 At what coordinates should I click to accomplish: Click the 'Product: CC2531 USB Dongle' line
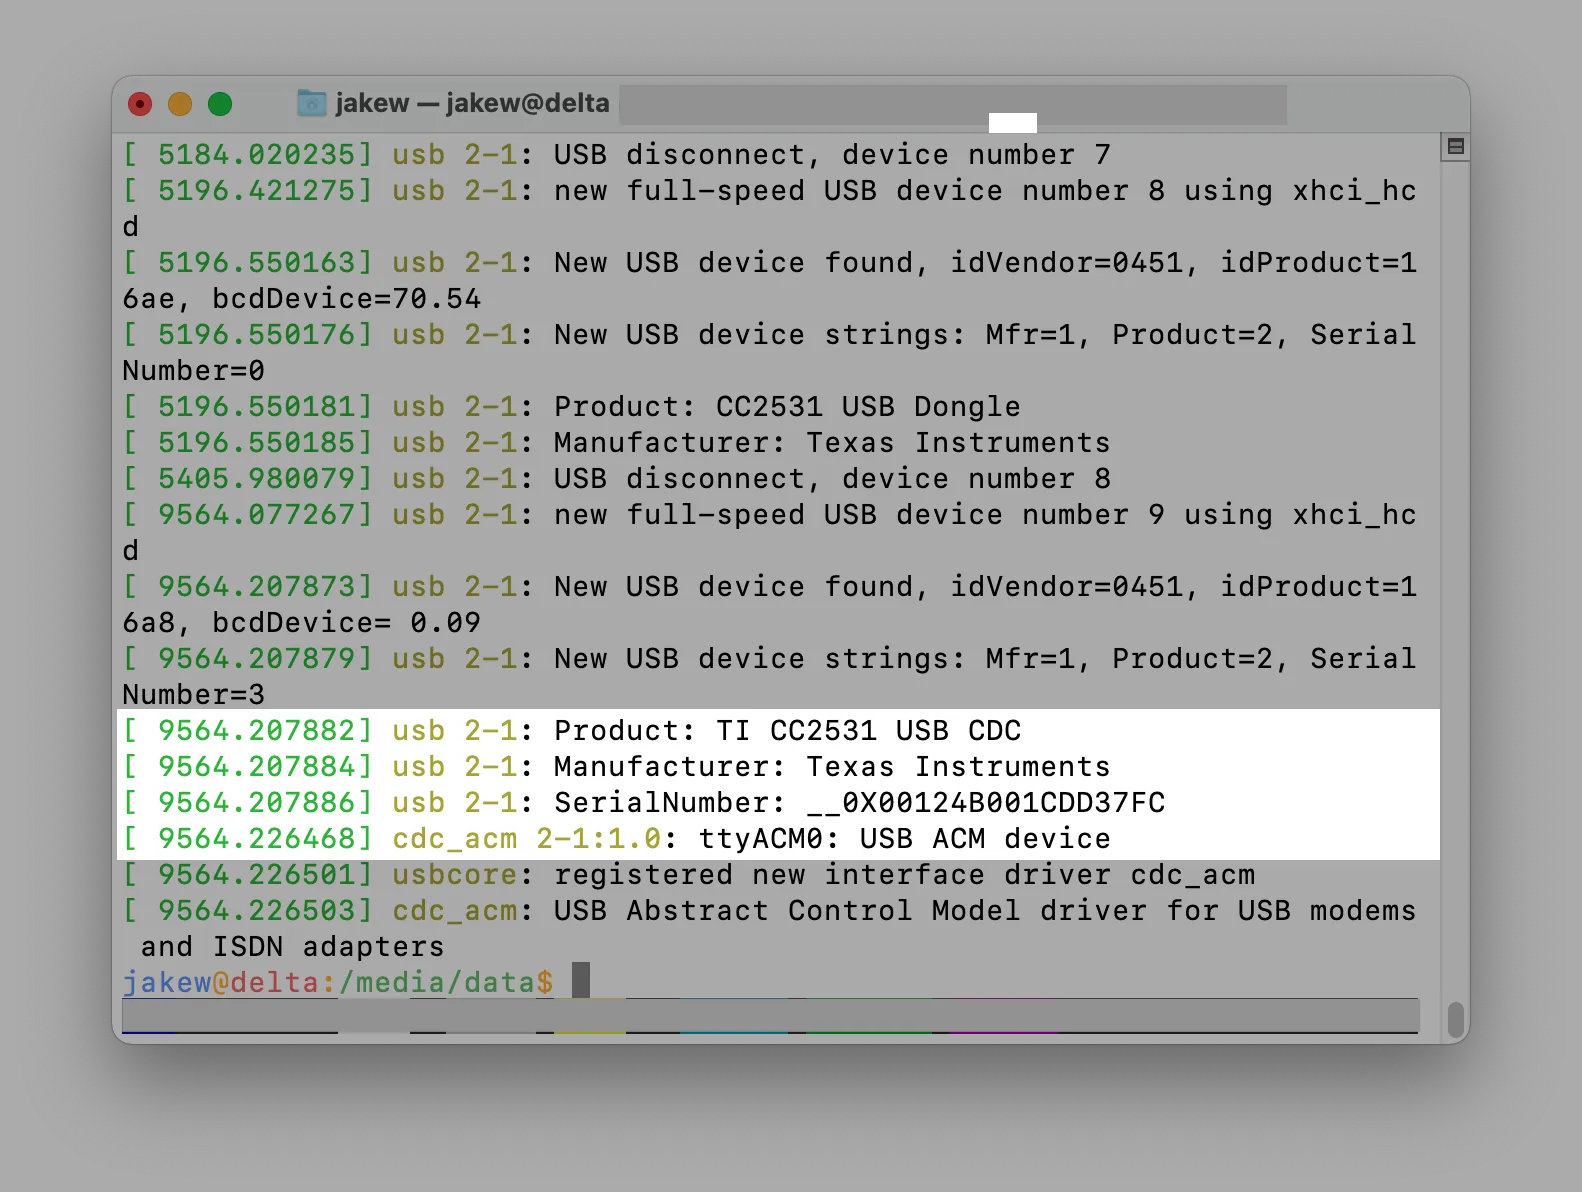pyautogui.click(x=571, y=407)
